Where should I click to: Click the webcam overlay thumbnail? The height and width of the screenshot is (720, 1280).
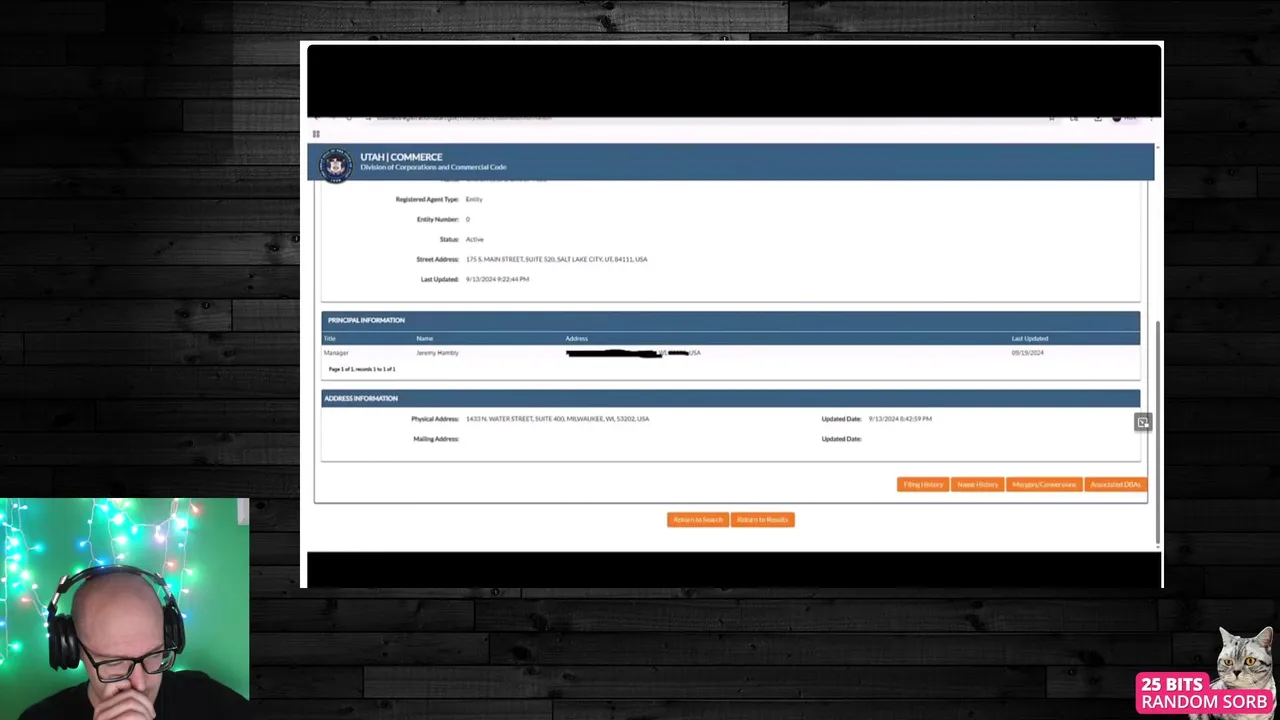click(124, 609)
